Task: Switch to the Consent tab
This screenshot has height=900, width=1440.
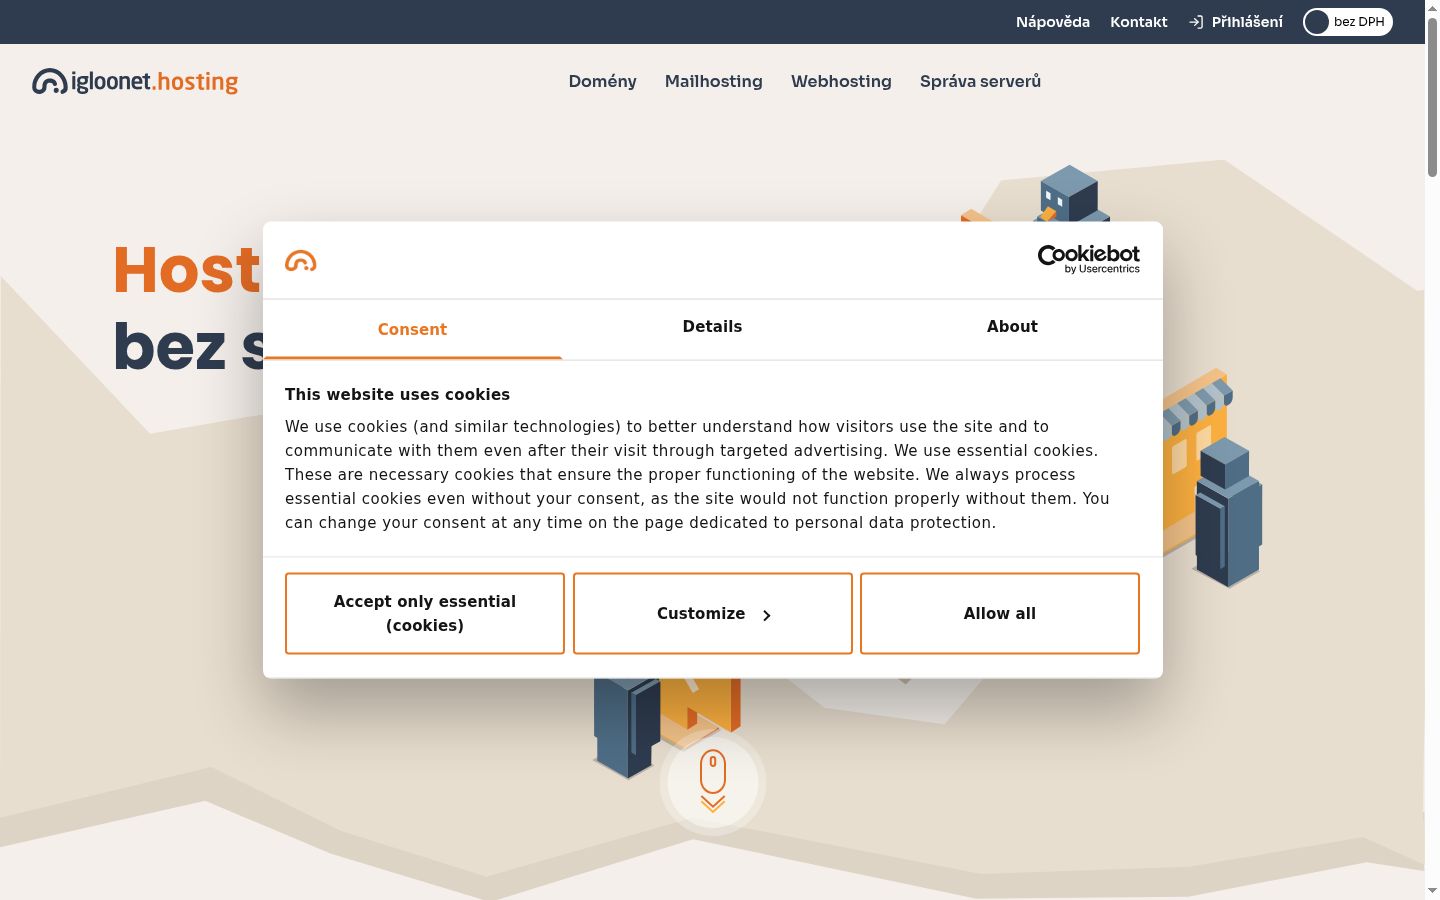Action: point(412,329)
